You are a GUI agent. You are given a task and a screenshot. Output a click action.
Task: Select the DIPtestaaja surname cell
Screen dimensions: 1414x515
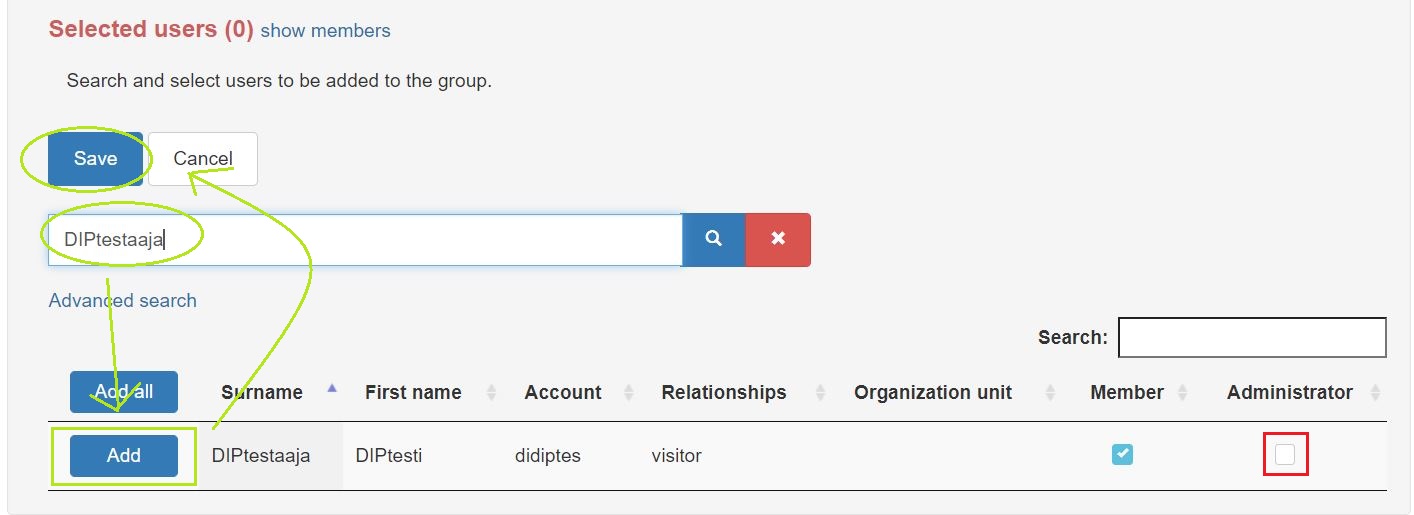coord(261,456)
